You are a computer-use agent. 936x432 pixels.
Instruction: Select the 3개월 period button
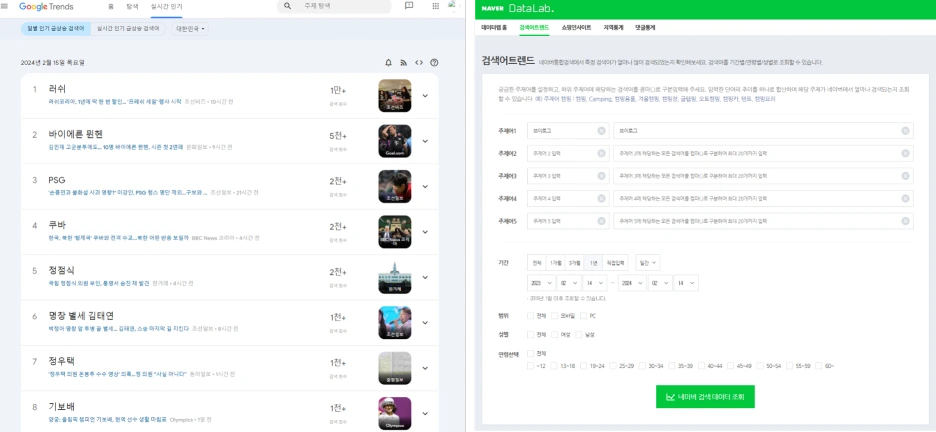coord(574,263)
